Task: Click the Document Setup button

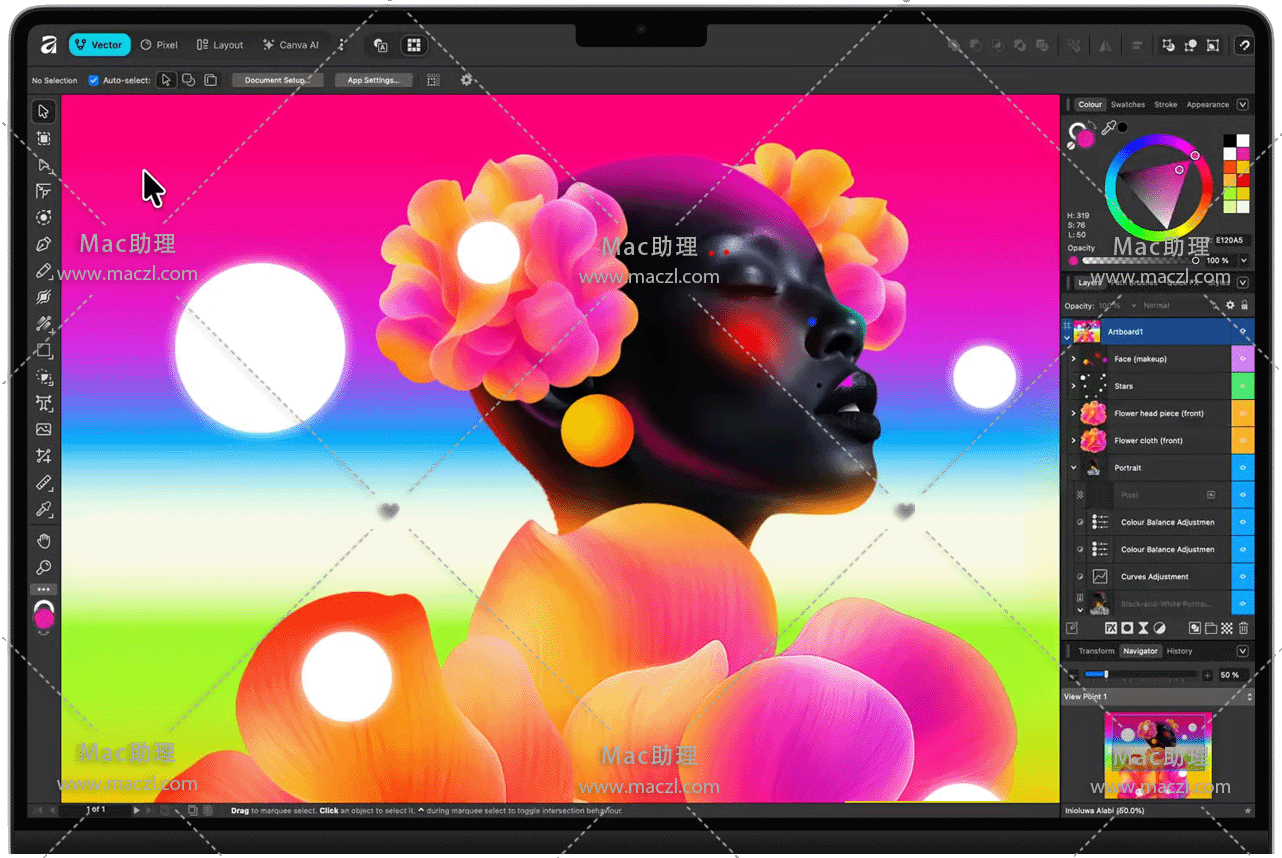Action: (x=277, y=81)
